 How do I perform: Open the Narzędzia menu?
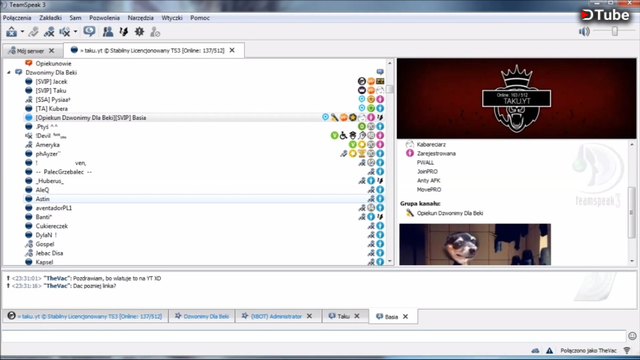[140, 18]
